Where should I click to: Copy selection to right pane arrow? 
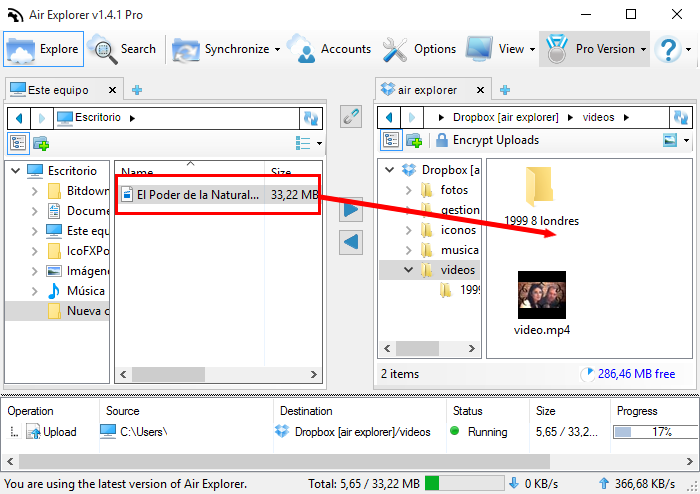[x=351, y=209]
